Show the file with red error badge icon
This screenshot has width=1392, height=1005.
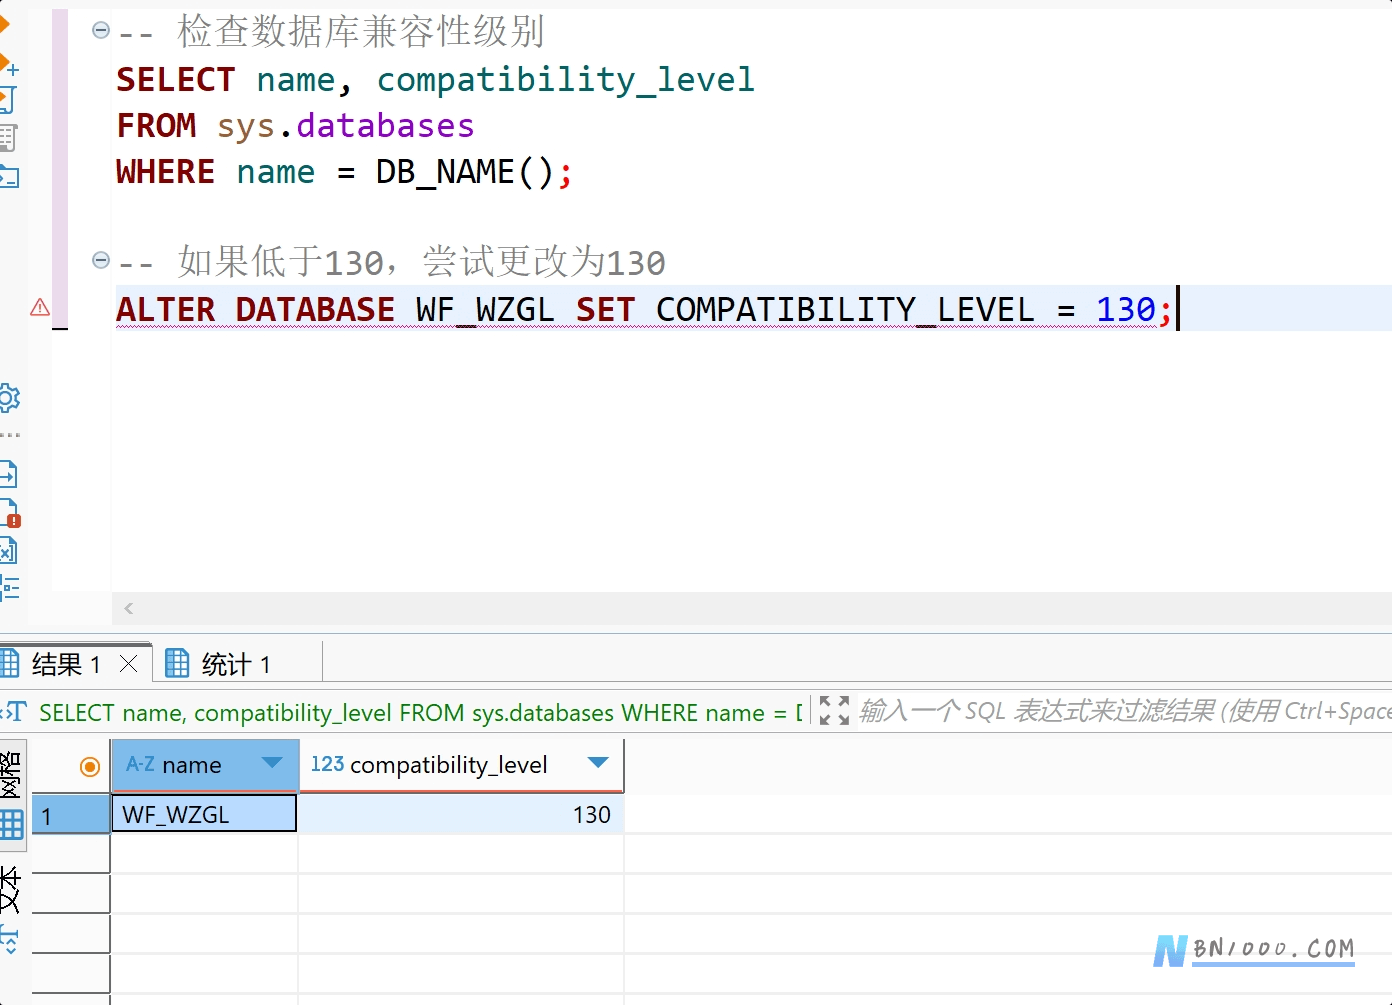[x=9, y=512]
